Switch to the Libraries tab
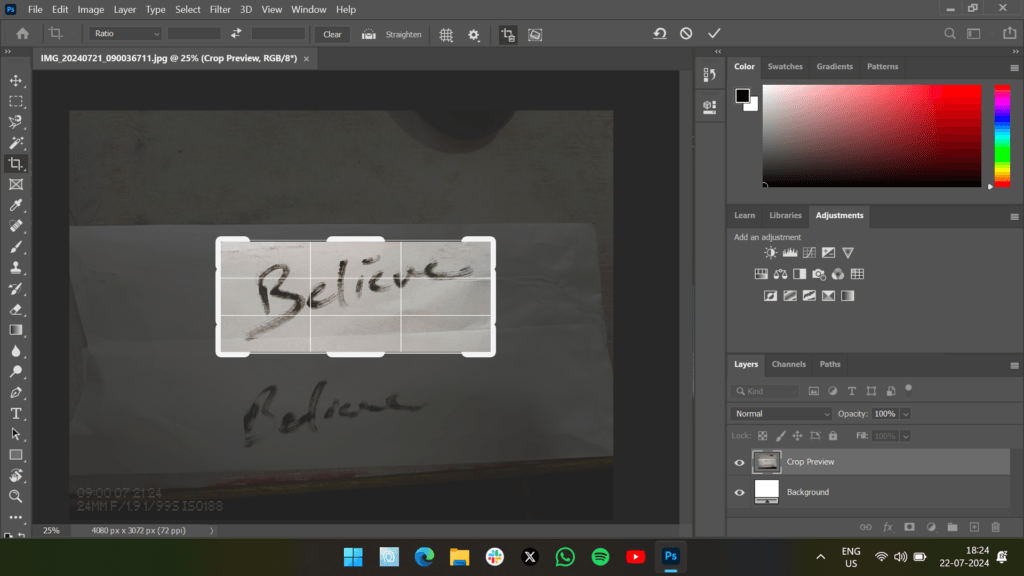This screenshot has width=1024, height=576. point(785,216)
